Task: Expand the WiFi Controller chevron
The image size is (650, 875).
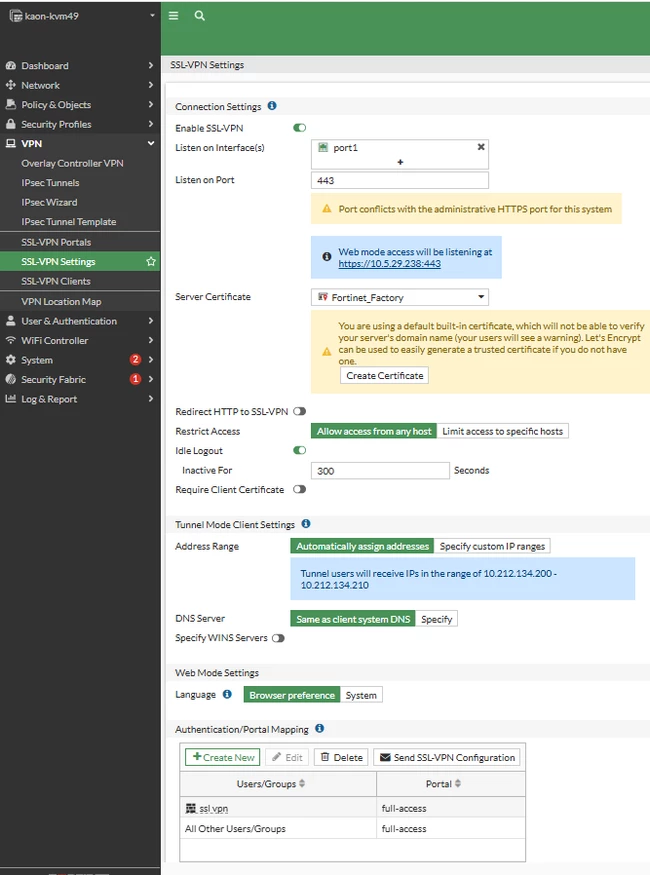Action: click(151, 340)
